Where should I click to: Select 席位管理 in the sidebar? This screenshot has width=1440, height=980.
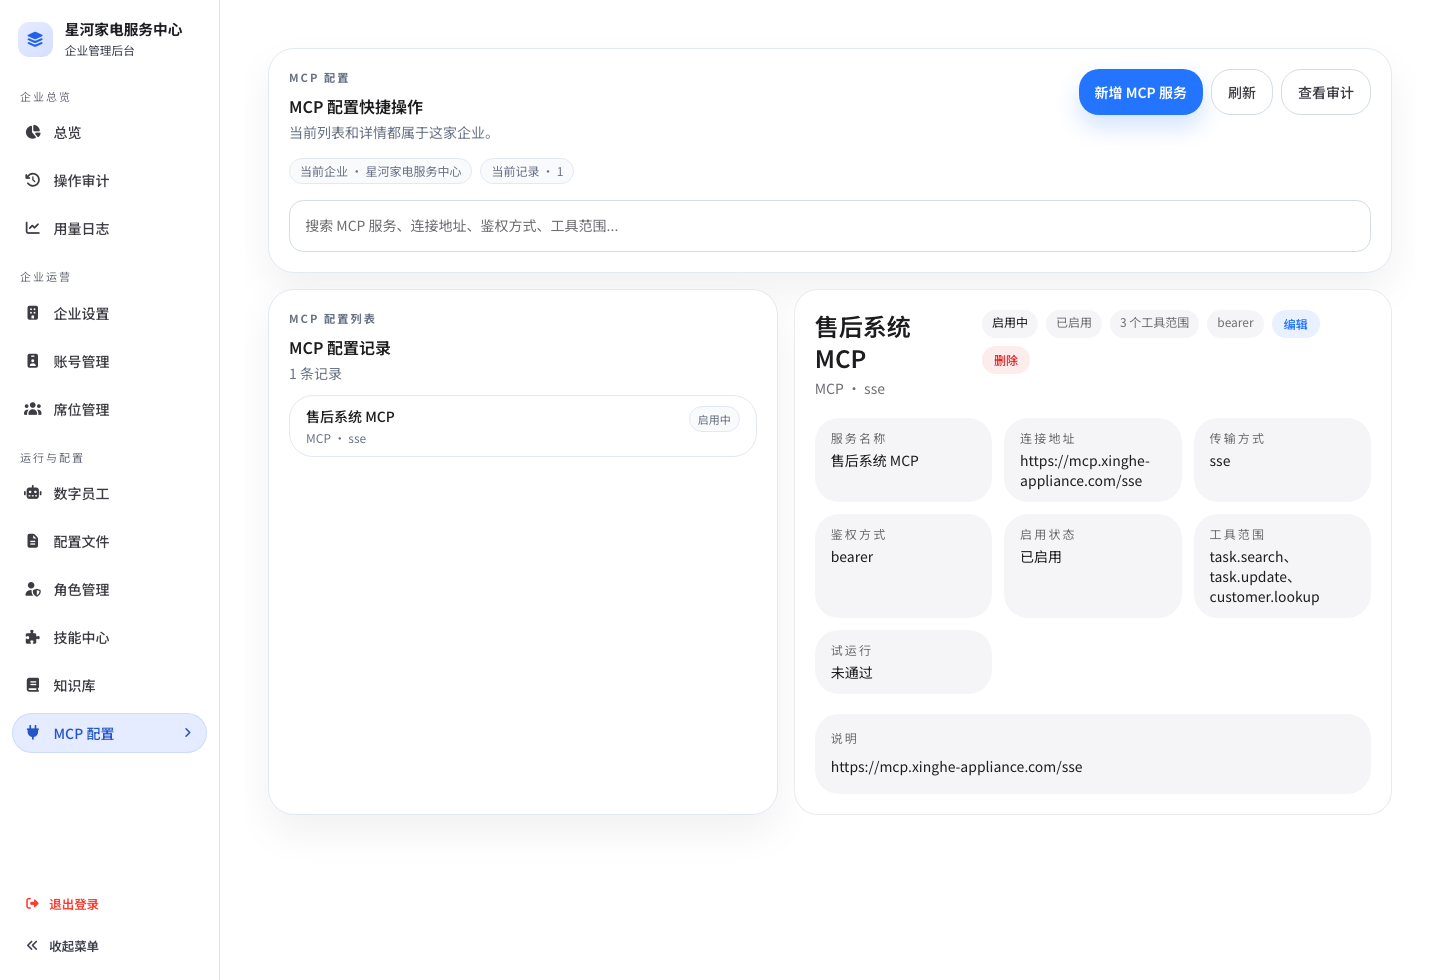tap(81, 410)
